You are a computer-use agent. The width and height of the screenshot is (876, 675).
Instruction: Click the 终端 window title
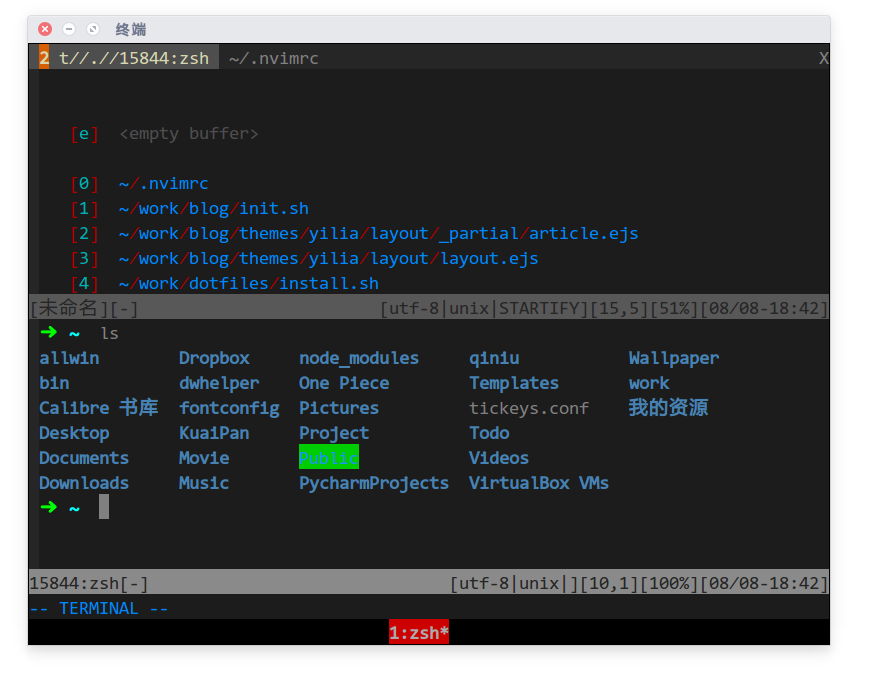(x=131, y=29)
